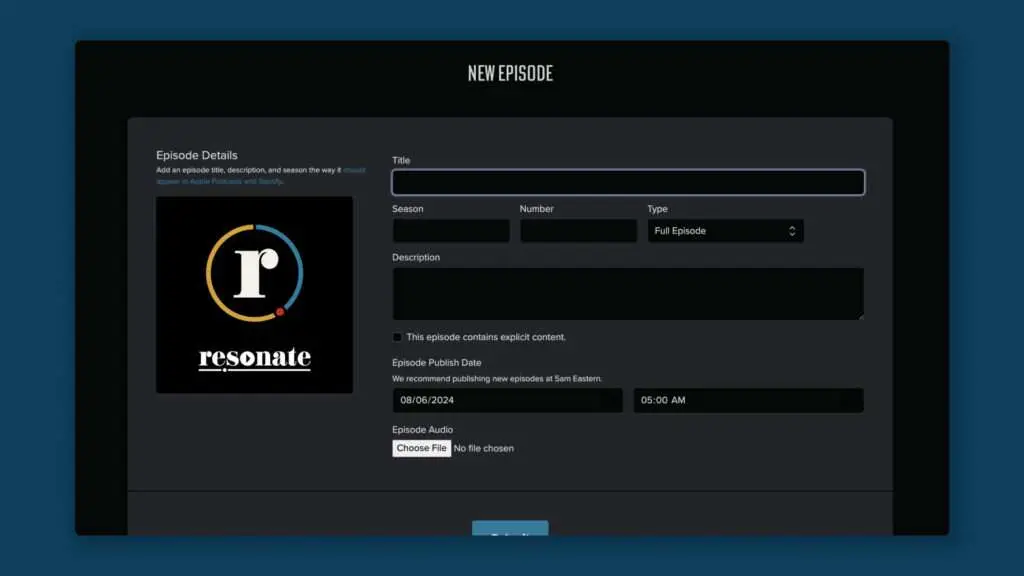Click the 'Episode Audio' field label
The width and height of the screenshot is (1024, 576).
point(422,430)
